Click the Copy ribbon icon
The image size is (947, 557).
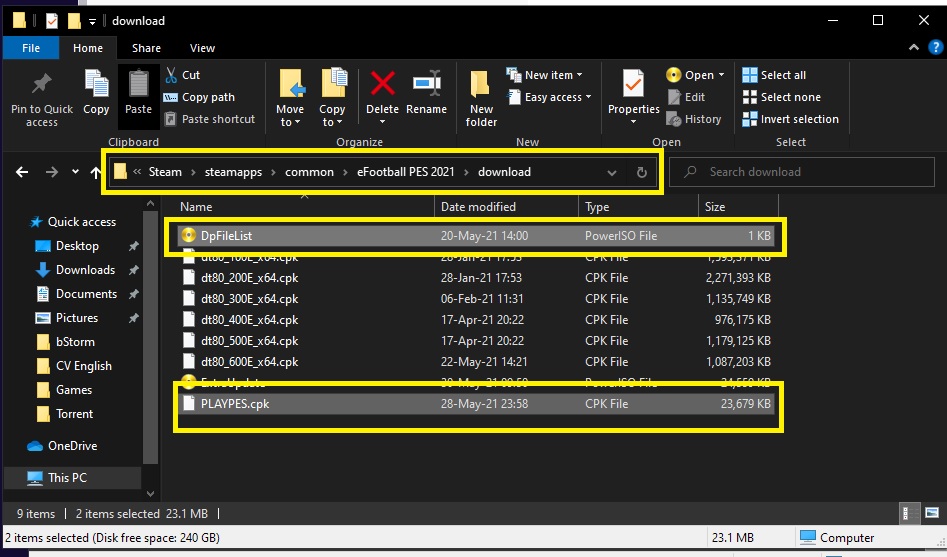click(x=96, y=85)
